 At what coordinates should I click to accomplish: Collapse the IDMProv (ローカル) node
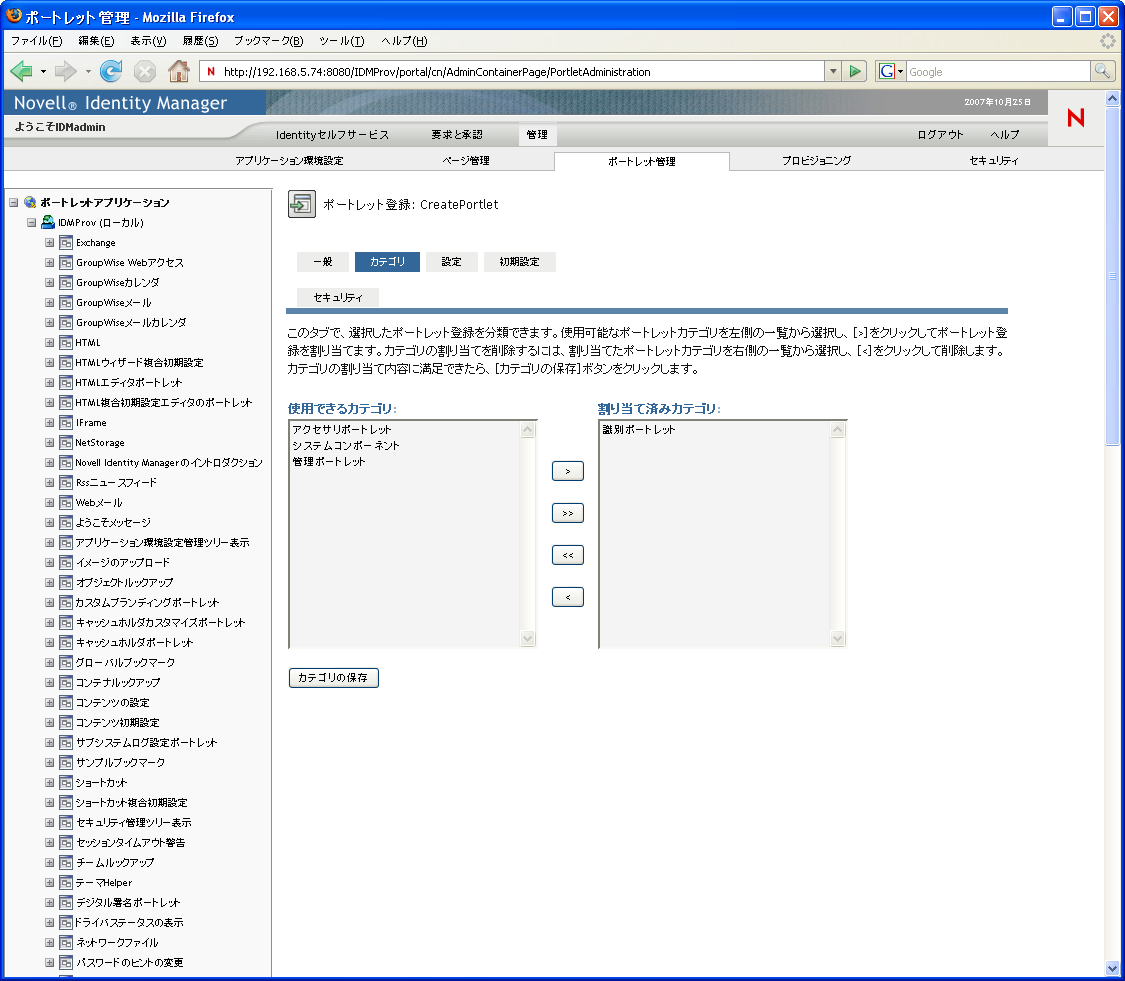[x=32, y=222]
